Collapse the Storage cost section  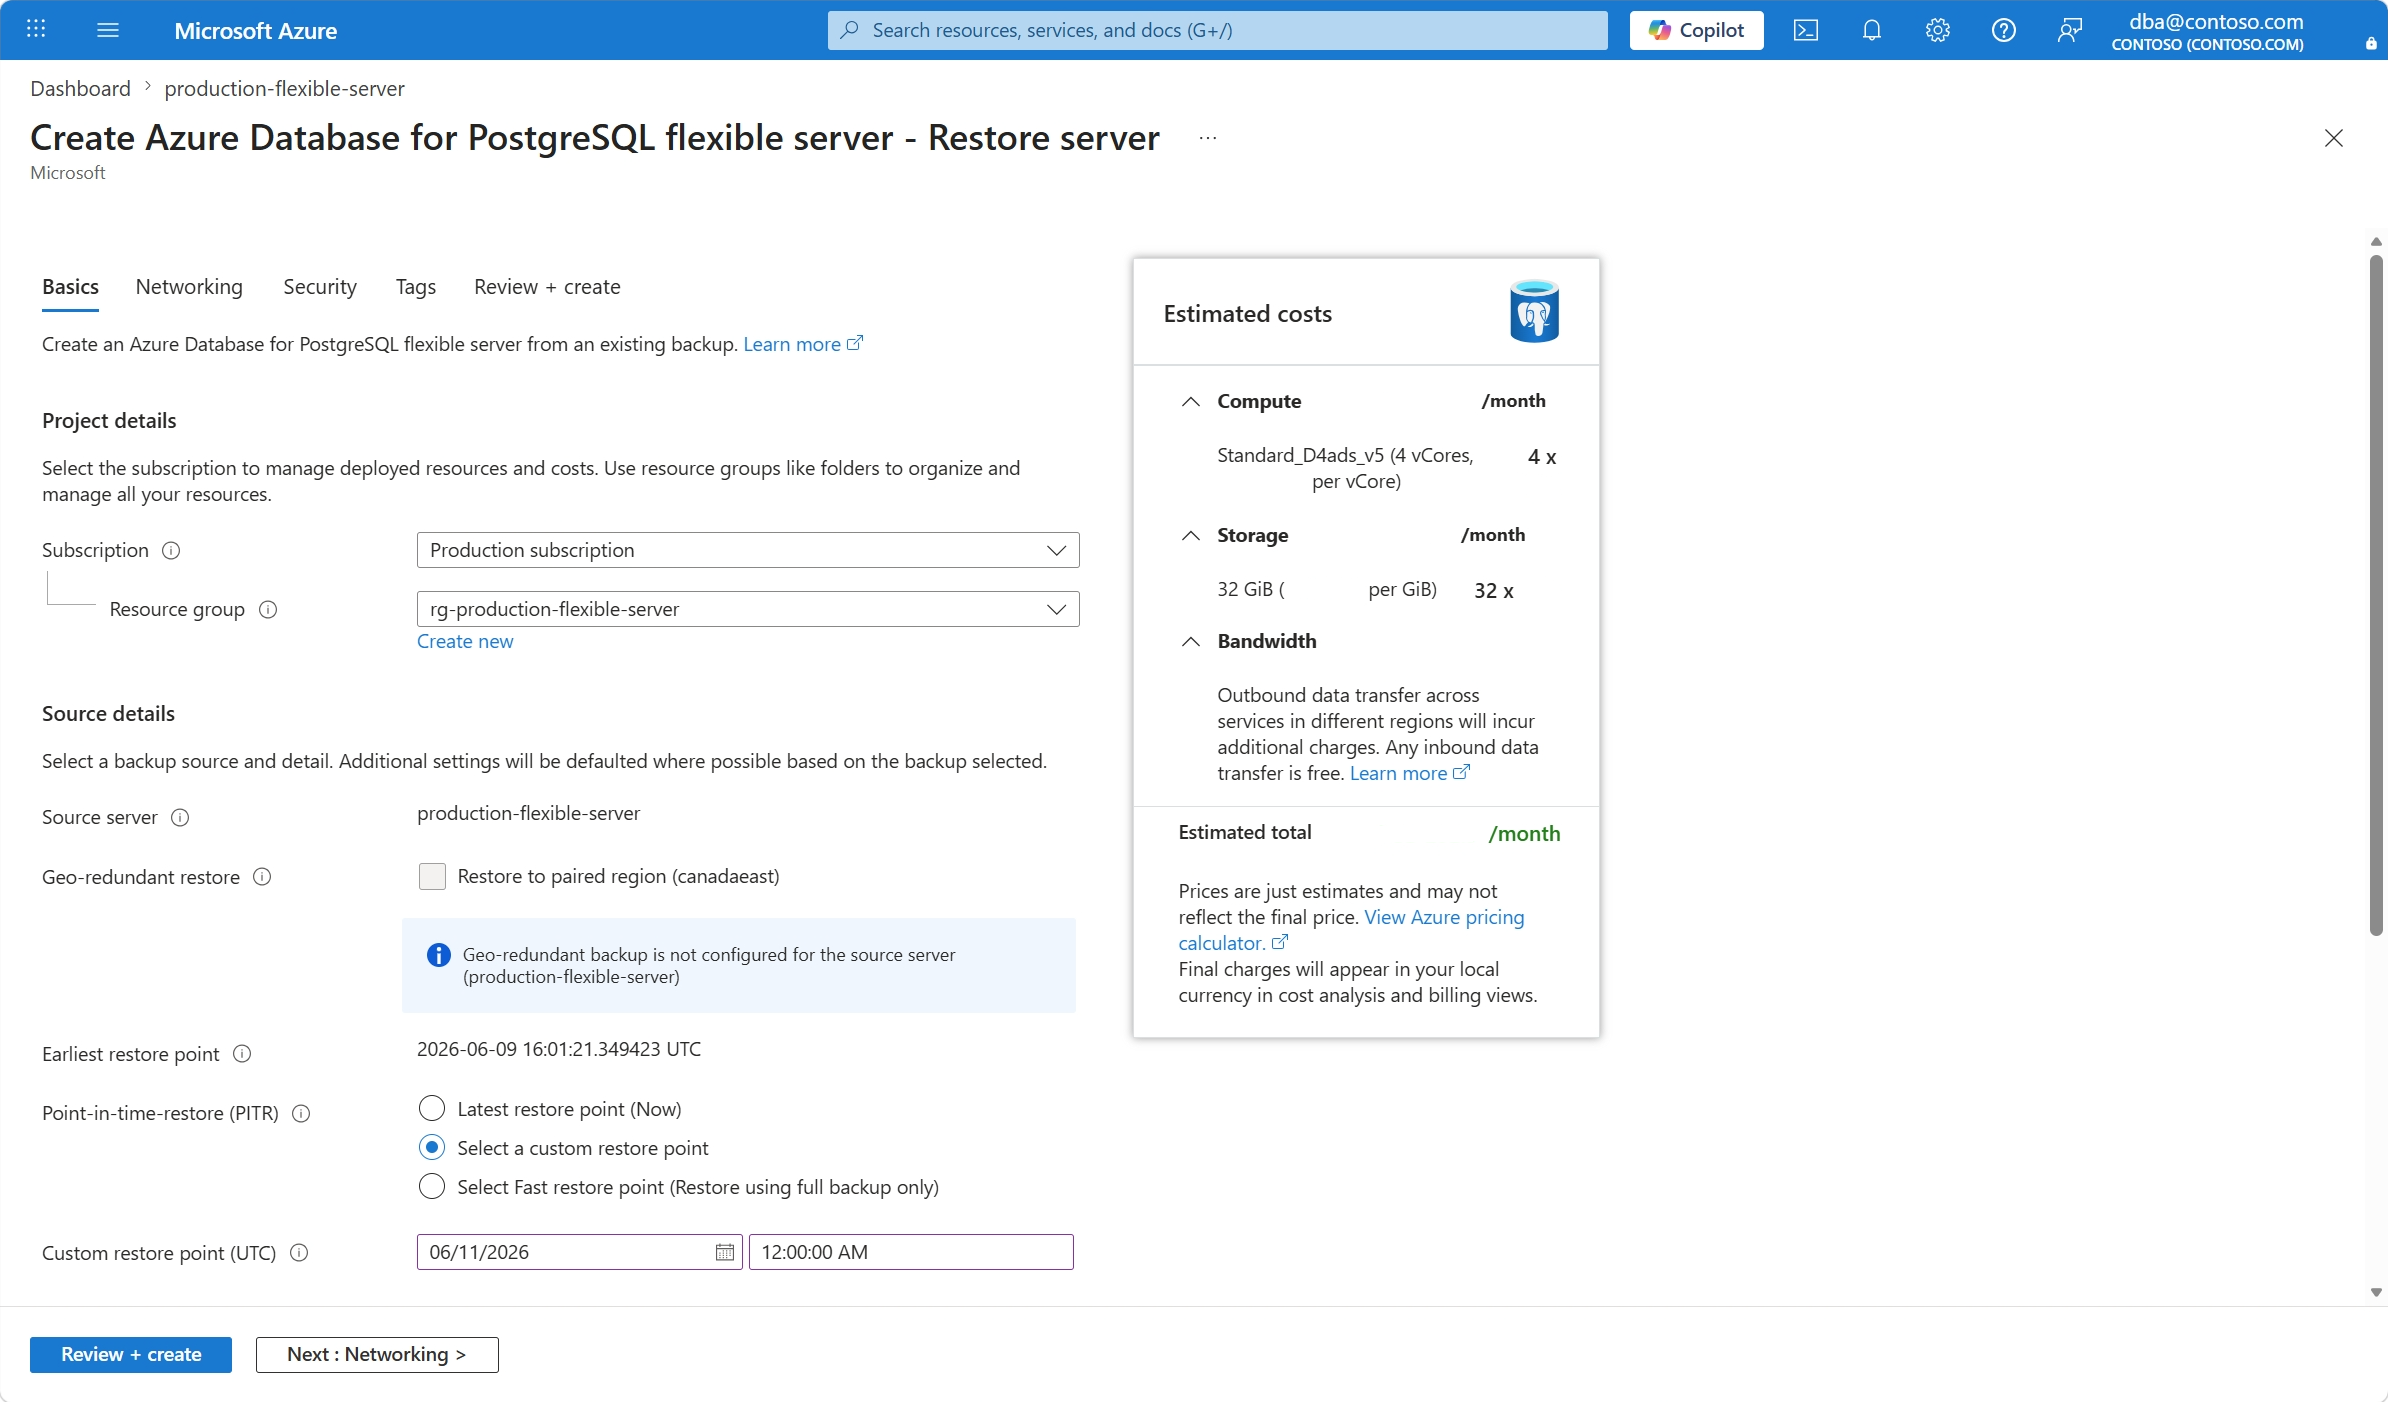1190,535
